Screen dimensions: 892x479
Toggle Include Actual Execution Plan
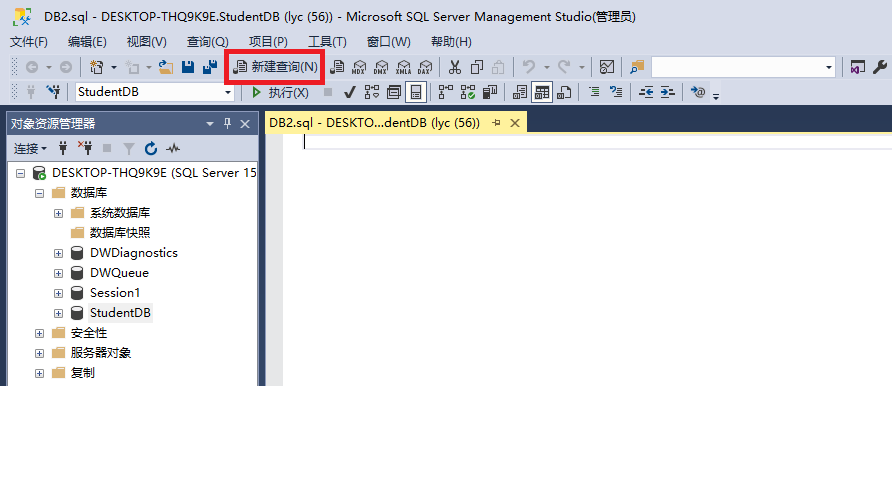pos(446,92)
